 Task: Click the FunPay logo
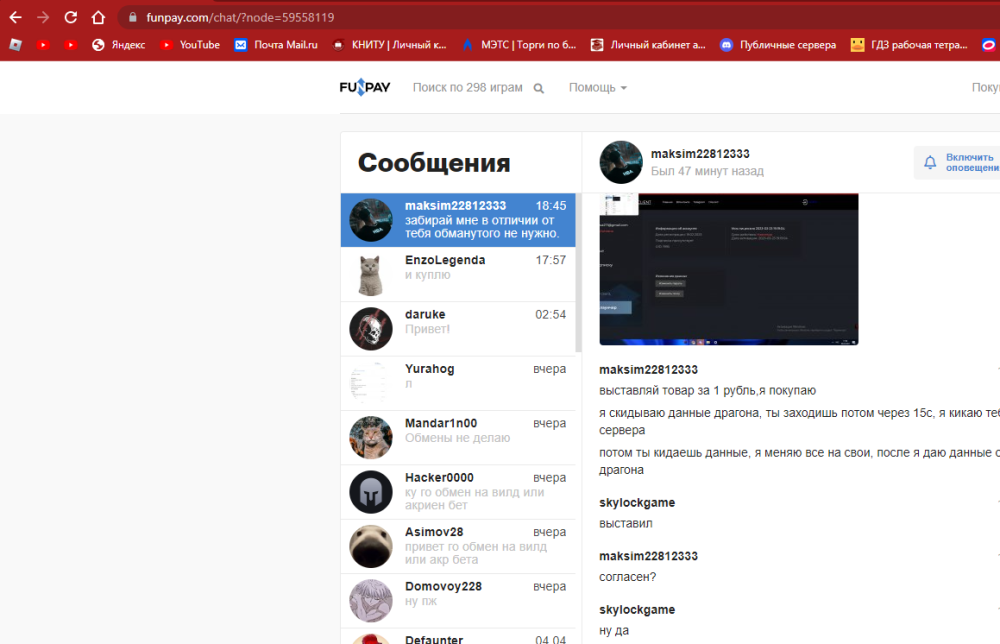coord(365,87)
